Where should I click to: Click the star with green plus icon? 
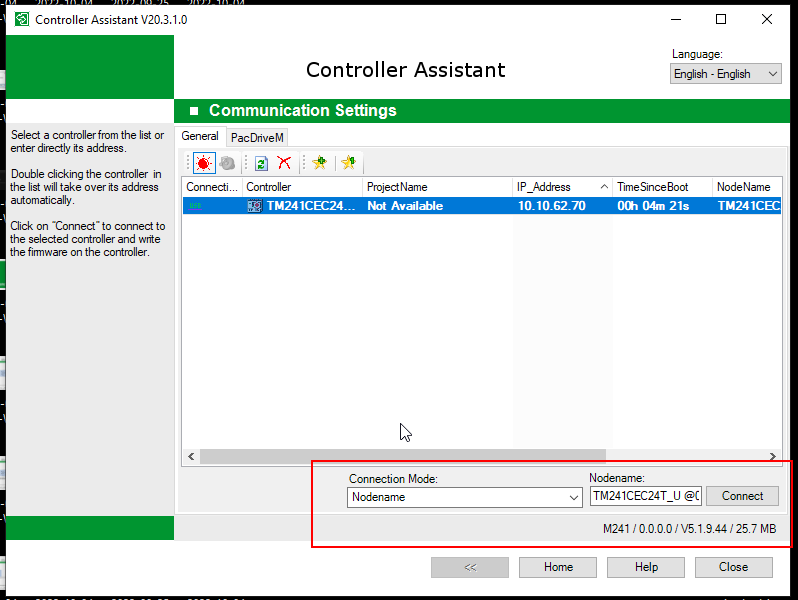coord(320,163)
